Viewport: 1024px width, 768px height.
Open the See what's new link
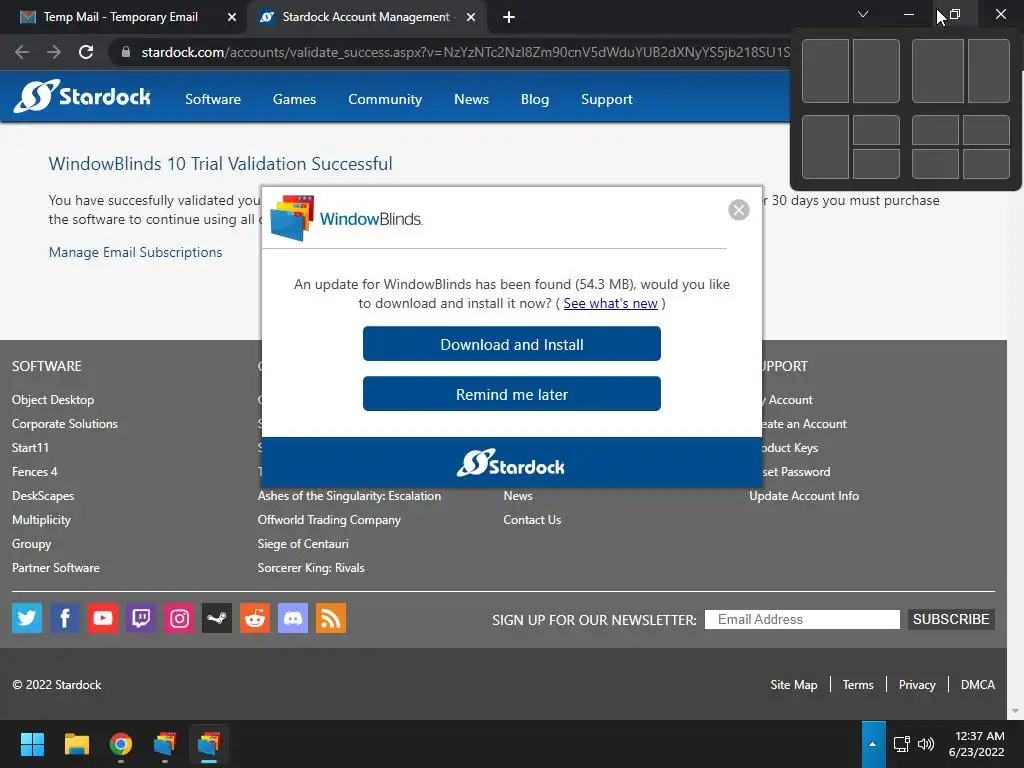pyautogui.click(x=611, y=304)
